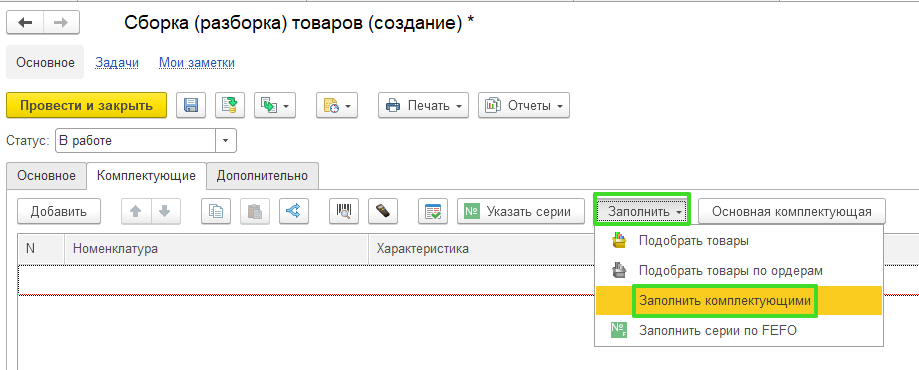Click the Указать серии button
Viewport: 919px width, 370px height.
point(521,212)
